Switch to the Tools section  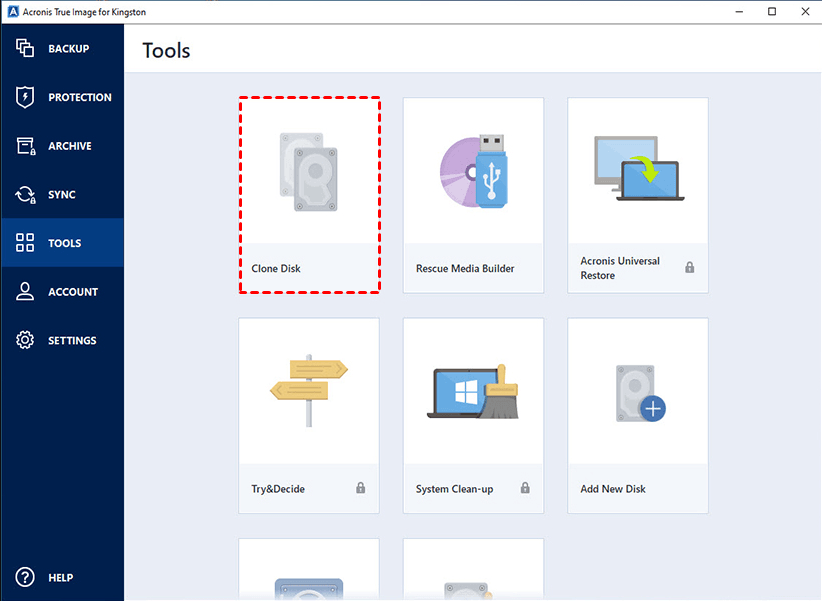coord(61,242)
